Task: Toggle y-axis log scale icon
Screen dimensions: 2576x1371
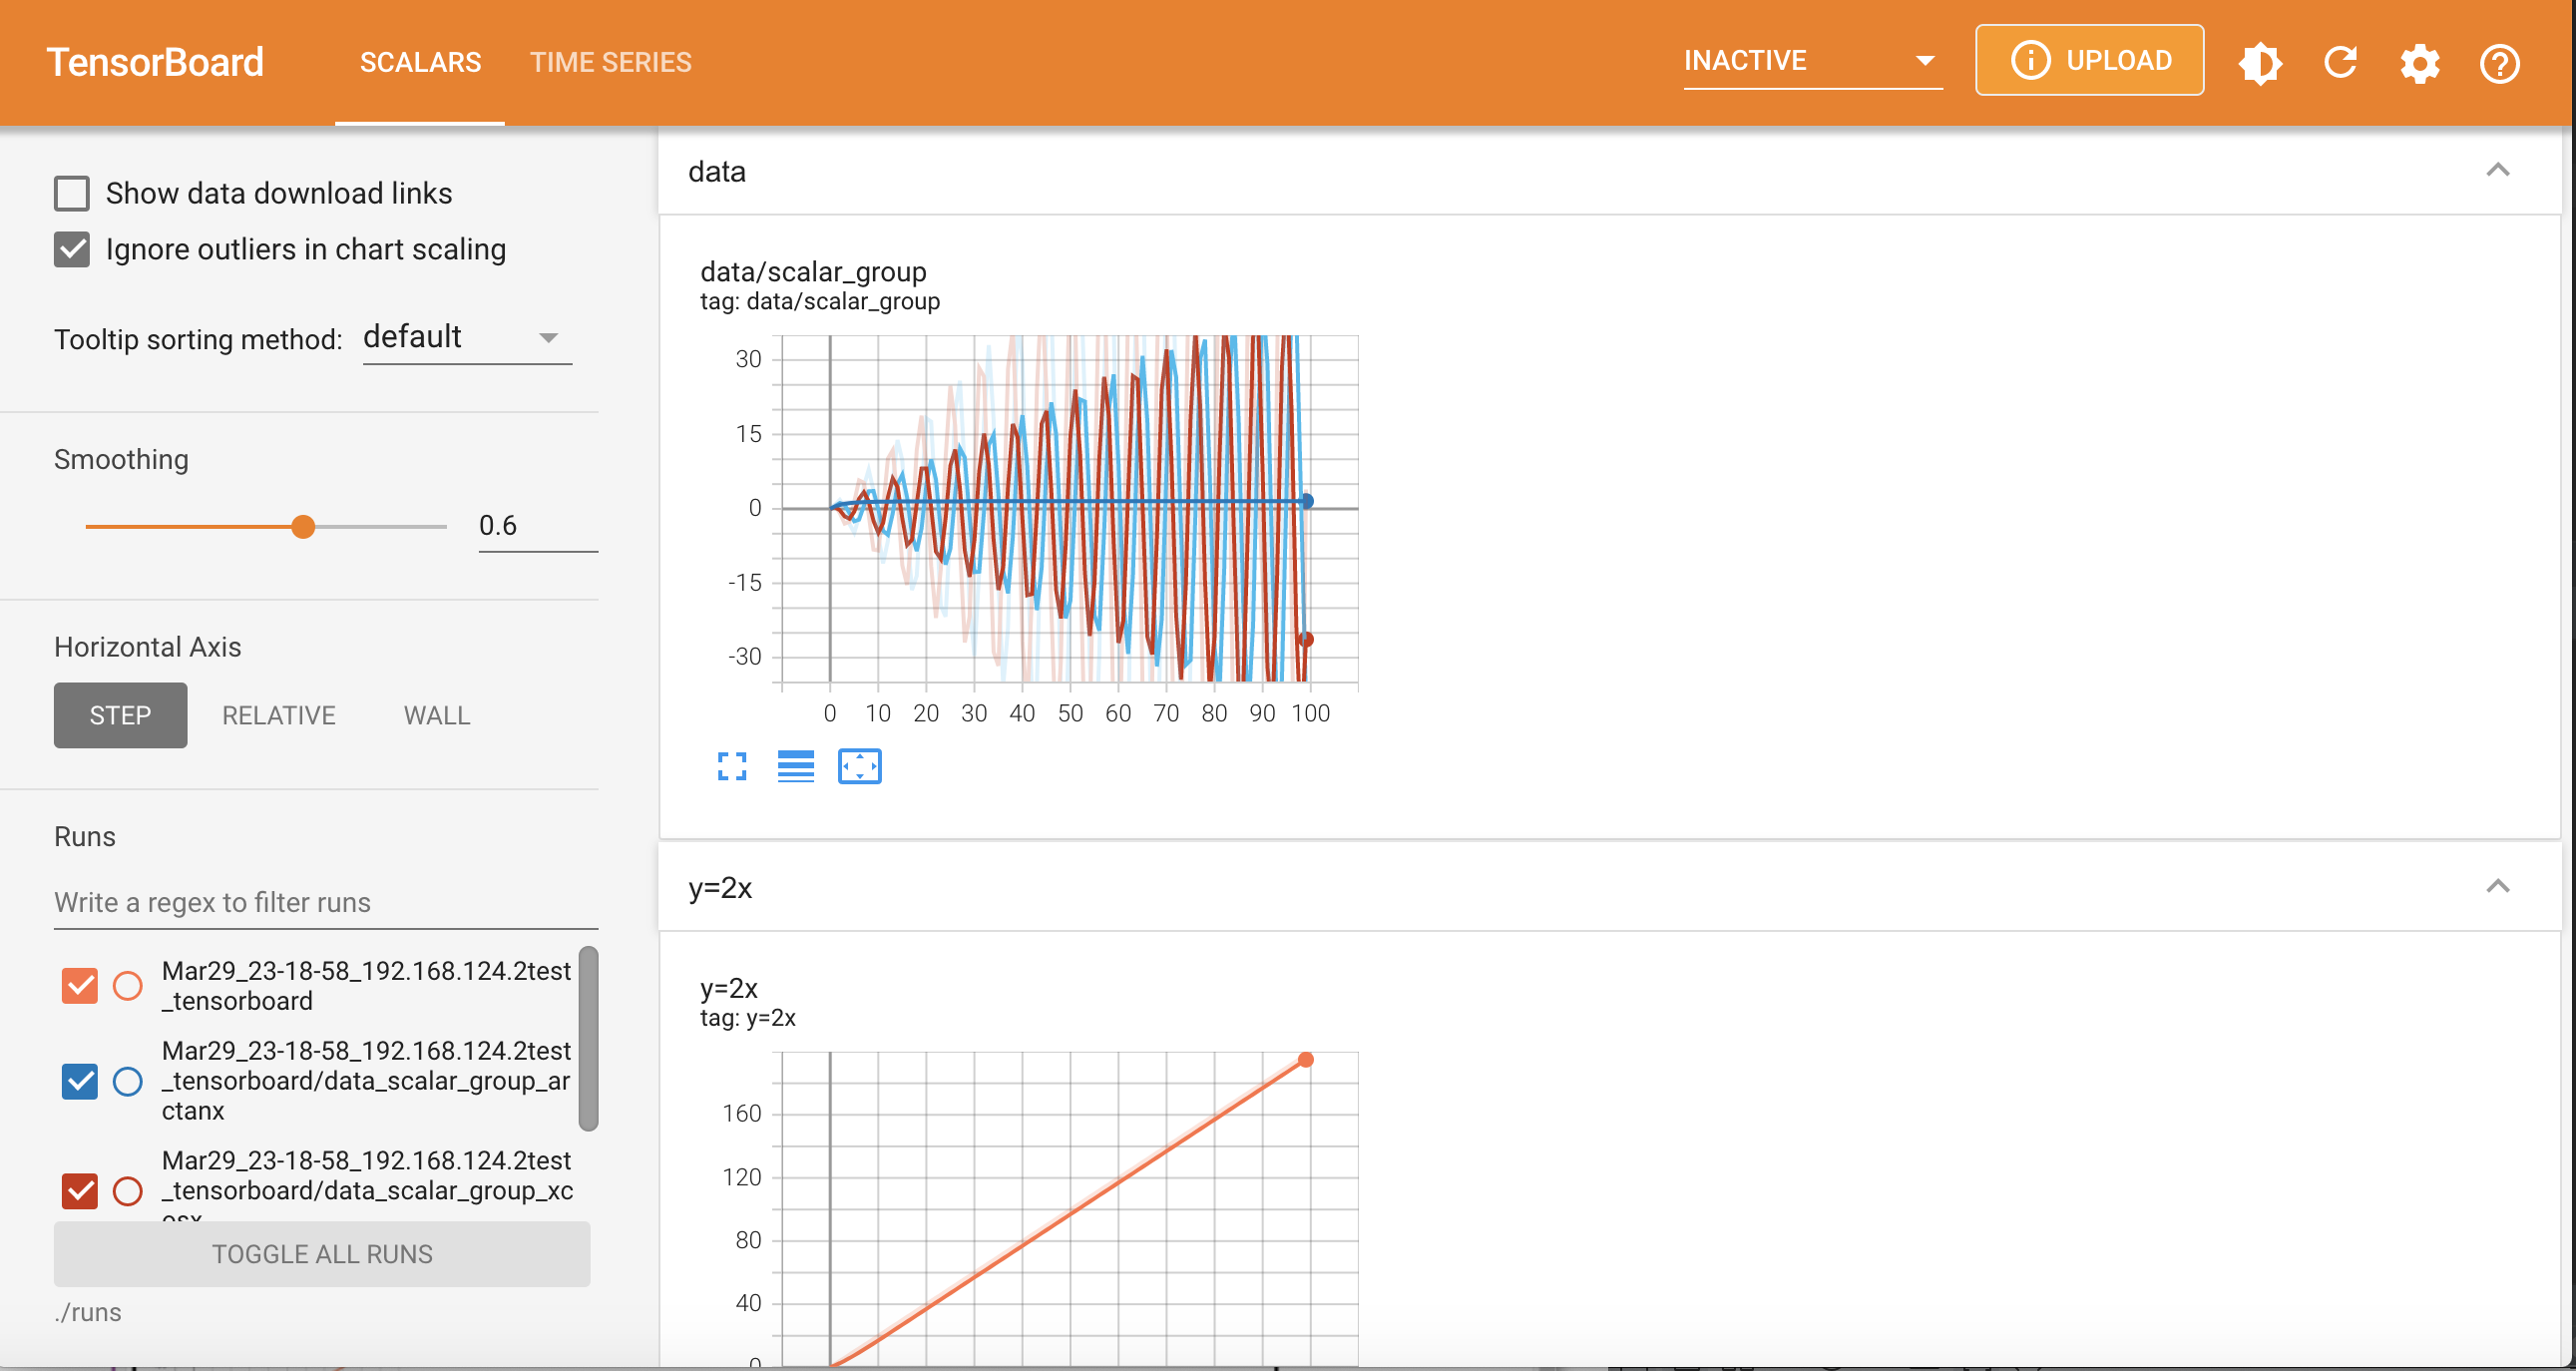Action: click(795, 766)
